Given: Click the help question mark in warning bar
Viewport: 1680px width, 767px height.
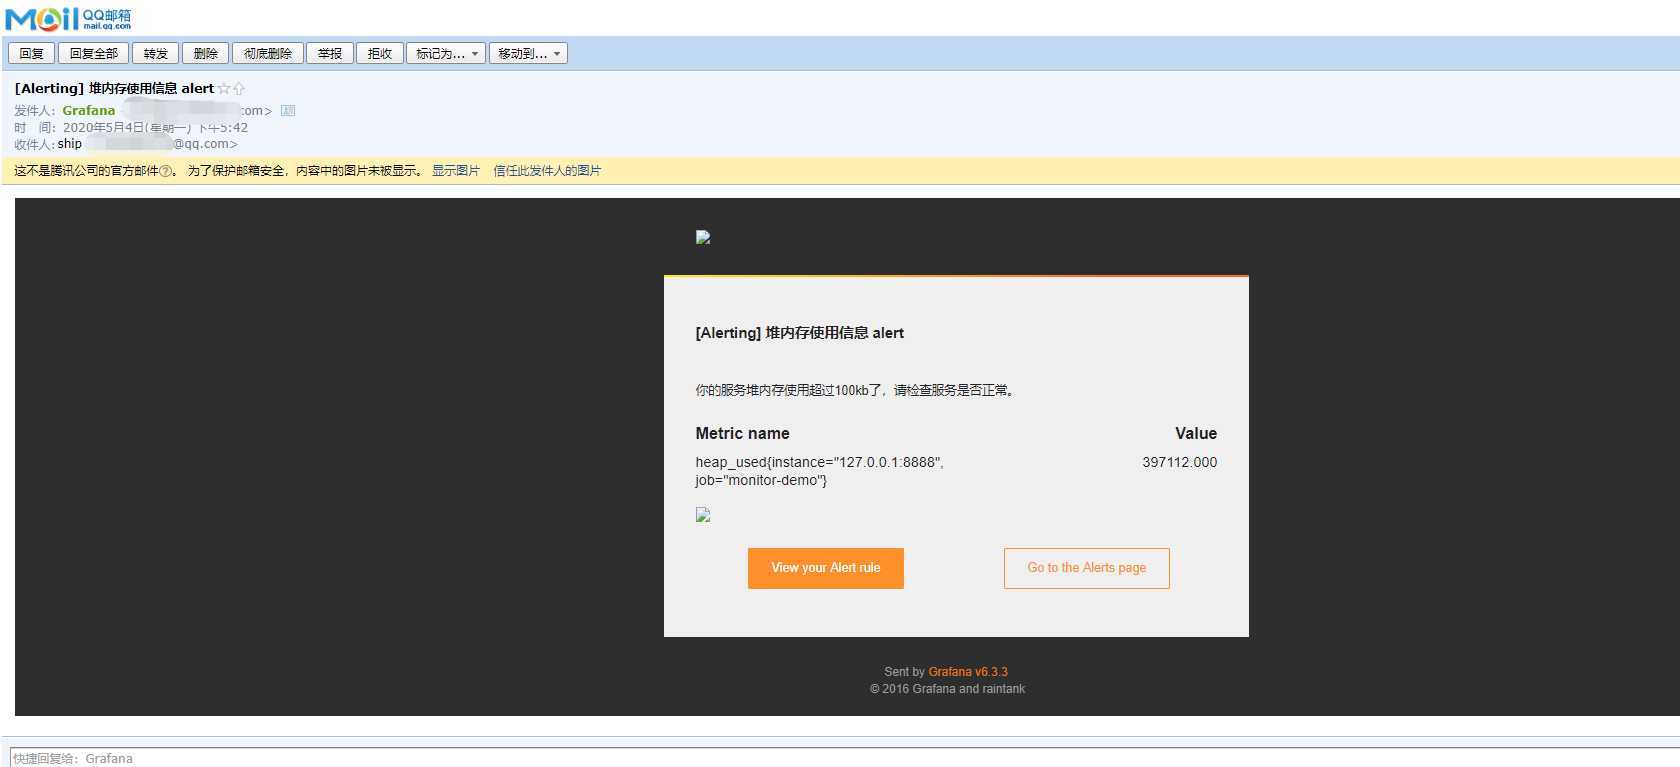Looking at the screenshot, I should click(166, 171).
